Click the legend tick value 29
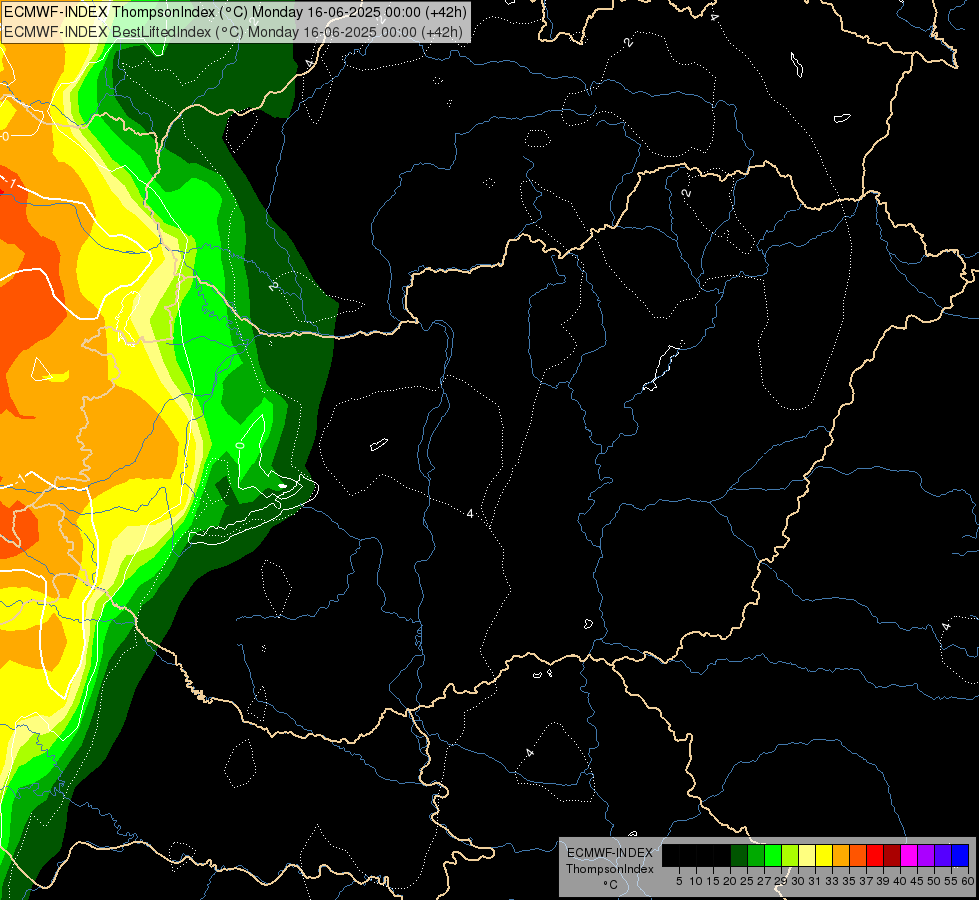 (780, 881)
